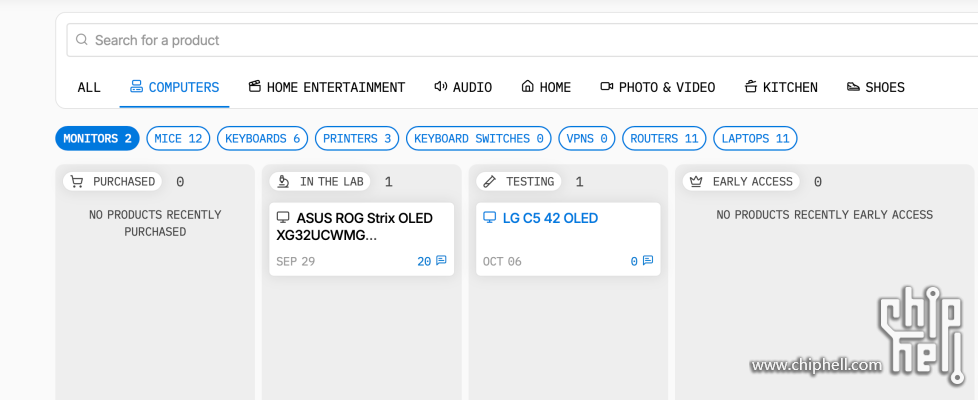Focus the Search for a product field
The image size is (978, 400).
[x=500, y=40]
